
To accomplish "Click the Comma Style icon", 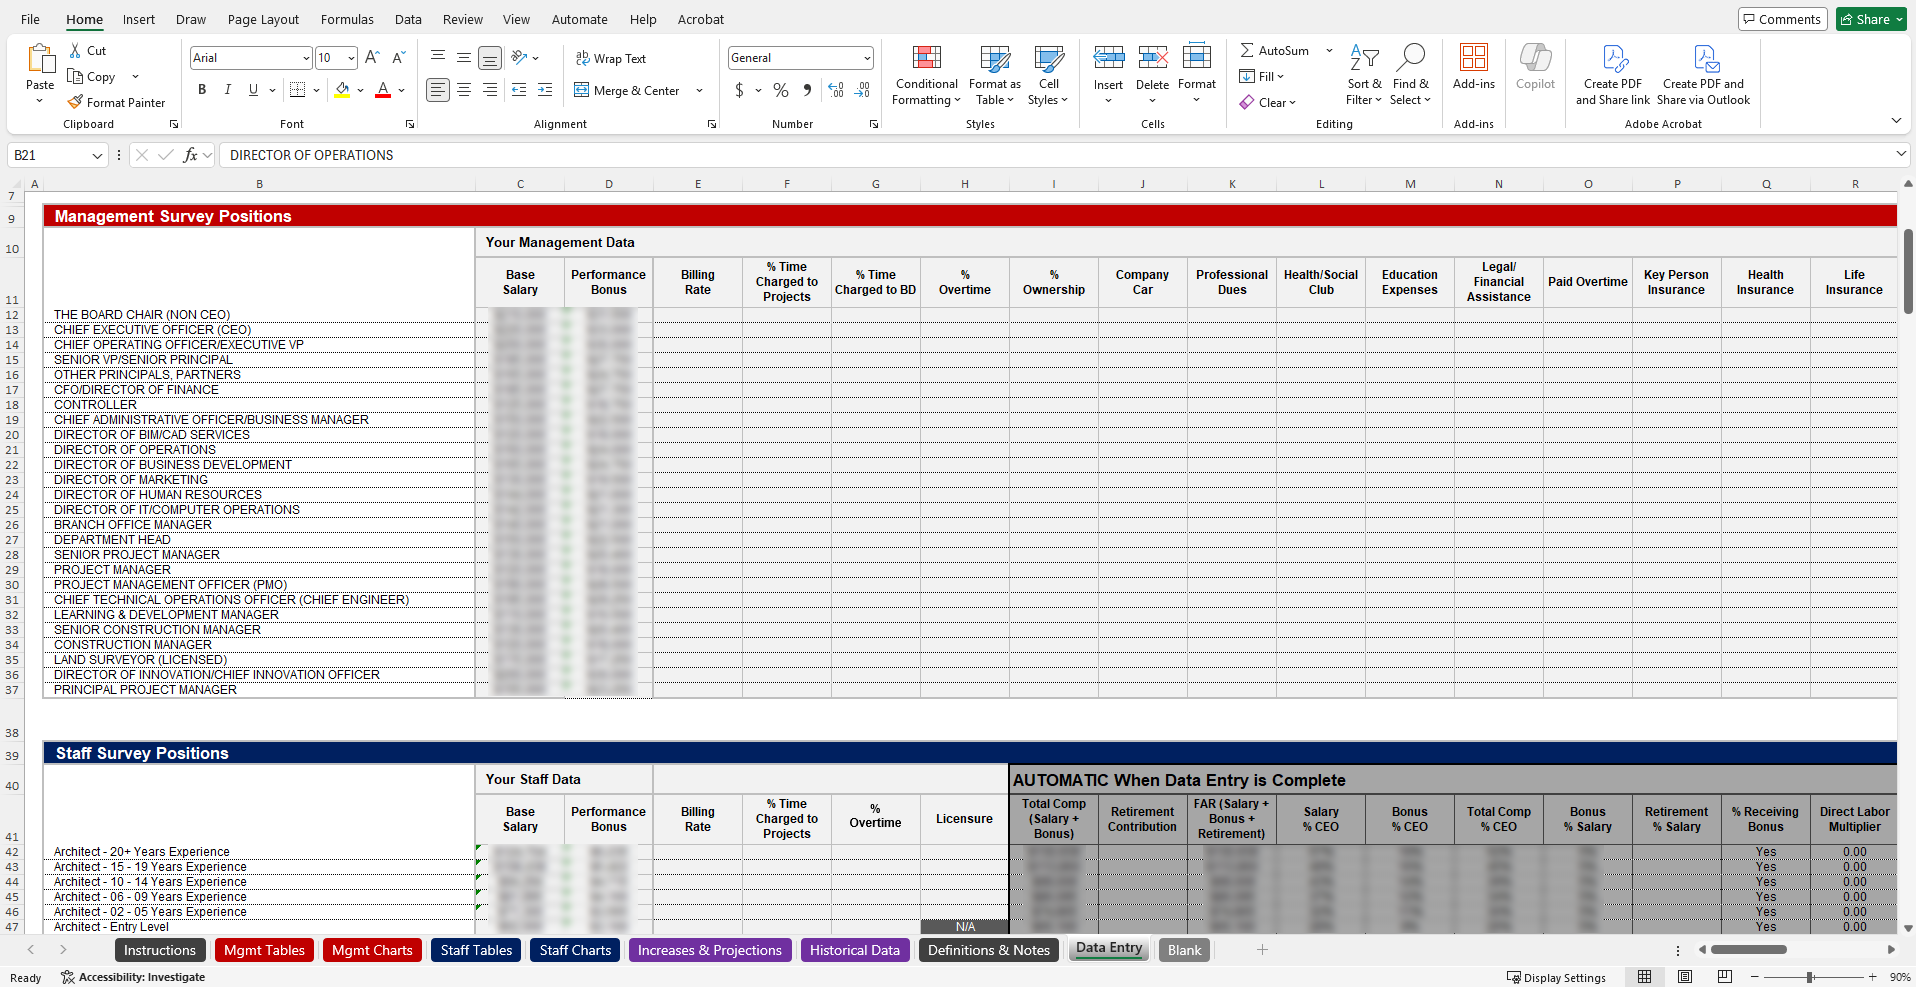I will pos(807,90).
